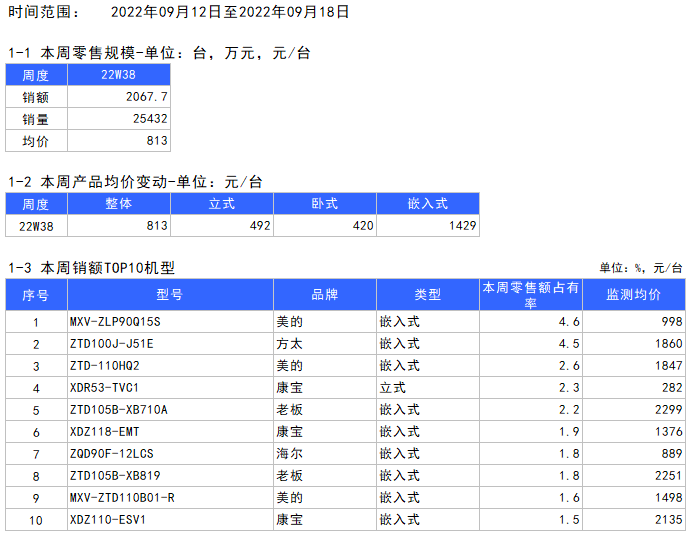Click monitored price 889
The height and width of the screenshot is (537, 690).
[x=672, y=454]
